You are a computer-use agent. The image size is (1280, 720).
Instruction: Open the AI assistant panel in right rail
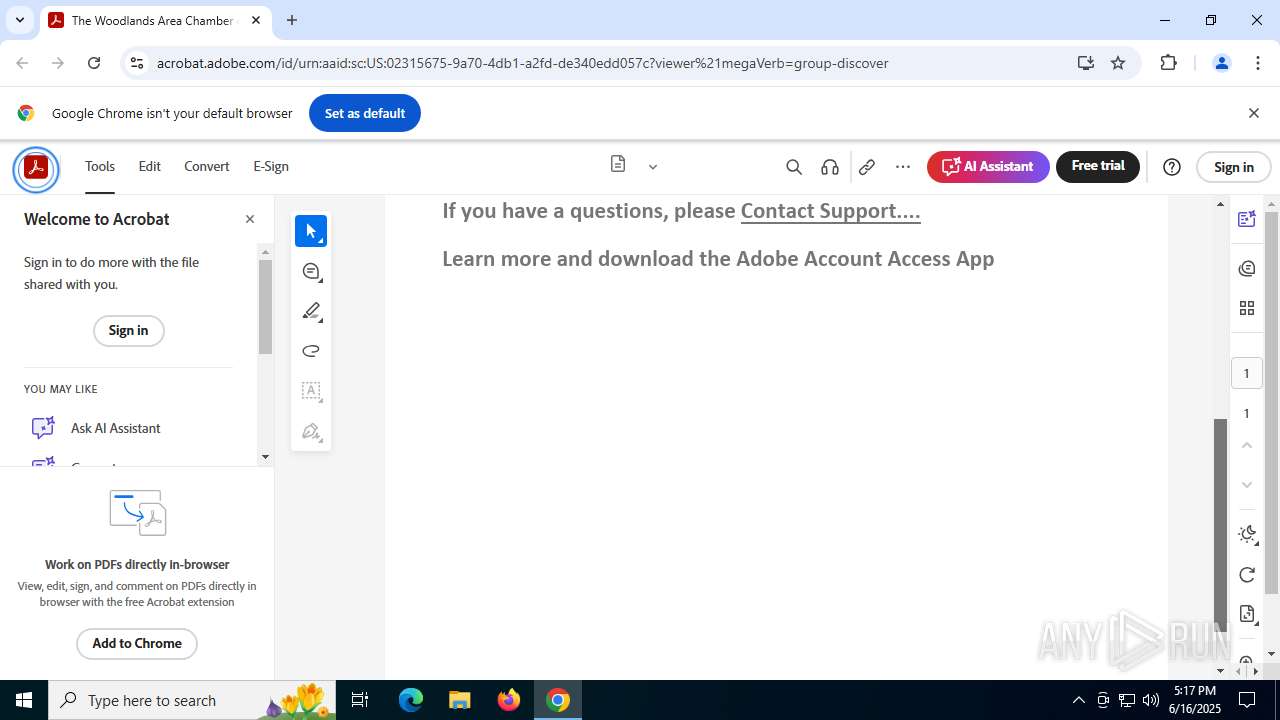[x=1247, y=219]
